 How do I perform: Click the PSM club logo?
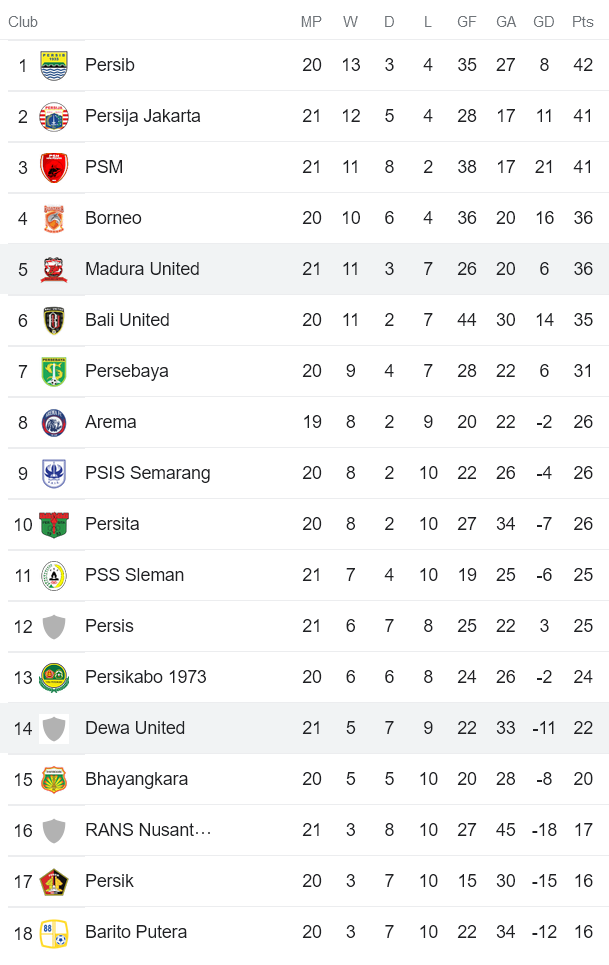[54, 168]
